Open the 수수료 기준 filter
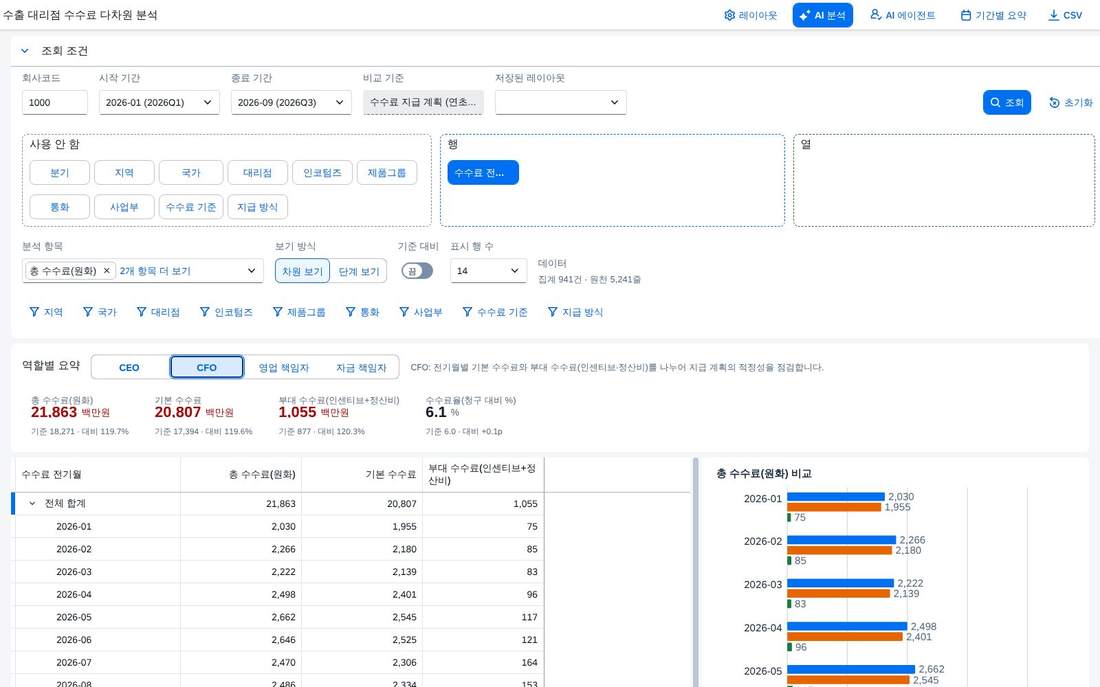This screenshot has width=1100, height=687. (495, 312)
